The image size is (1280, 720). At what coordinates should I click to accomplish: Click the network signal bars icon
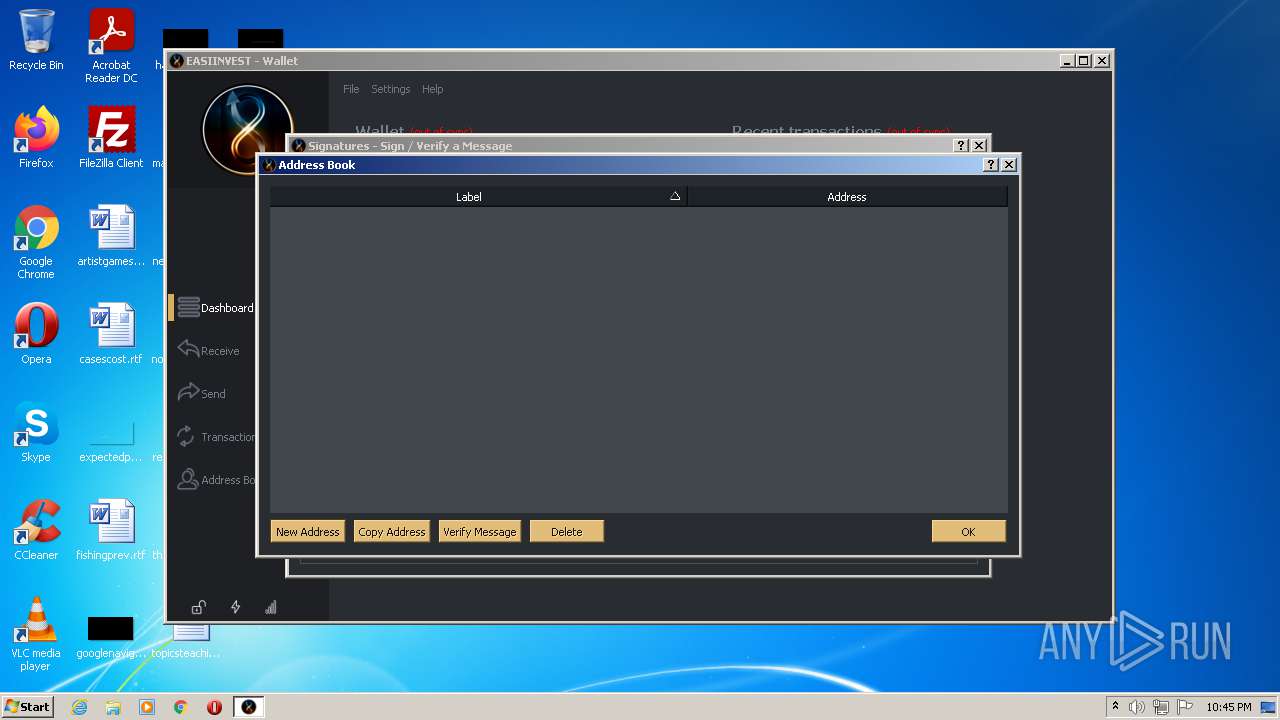270,607
